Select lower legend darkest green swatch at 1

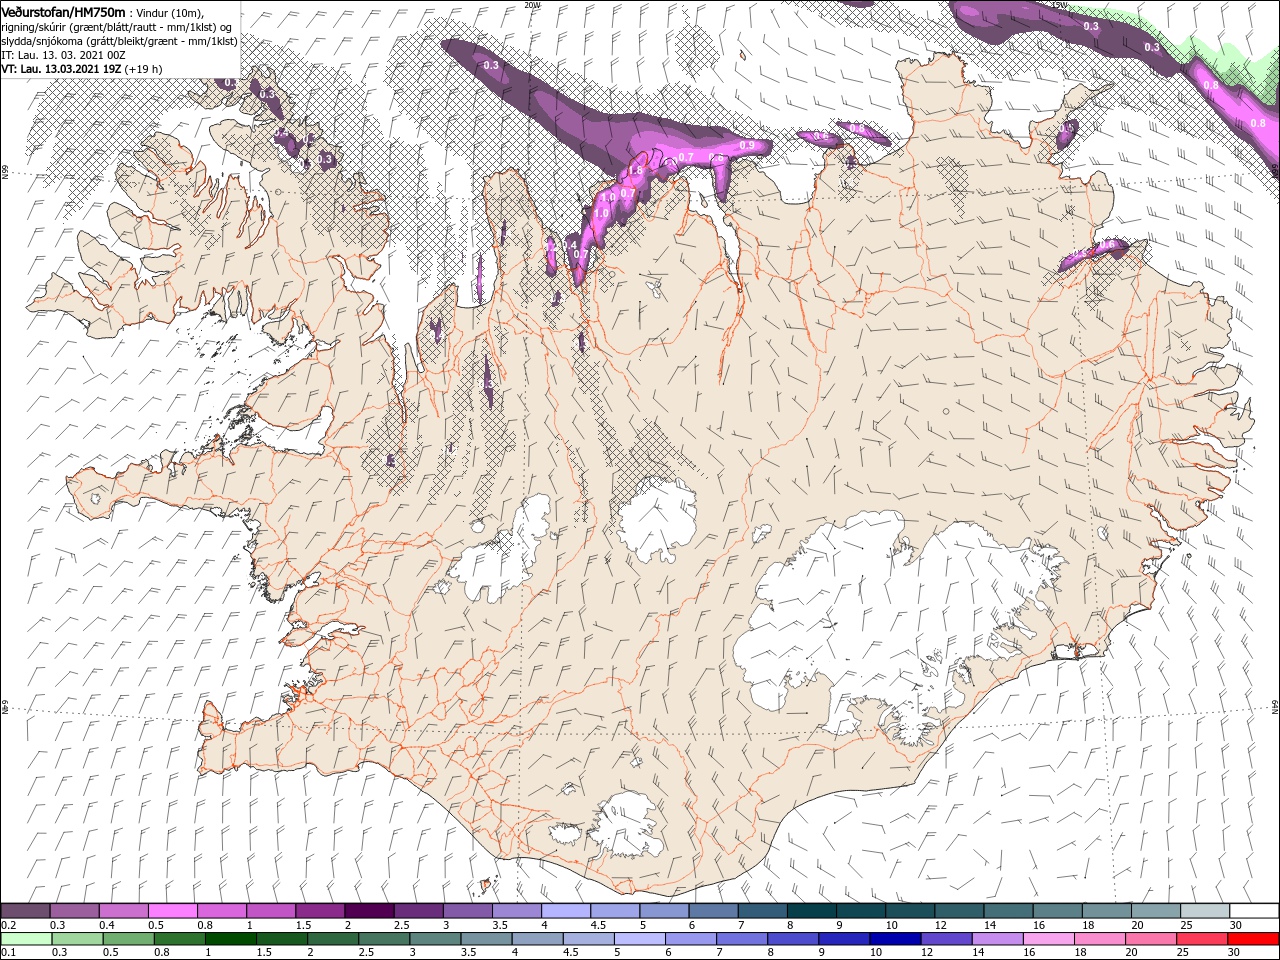pos(230,938)
